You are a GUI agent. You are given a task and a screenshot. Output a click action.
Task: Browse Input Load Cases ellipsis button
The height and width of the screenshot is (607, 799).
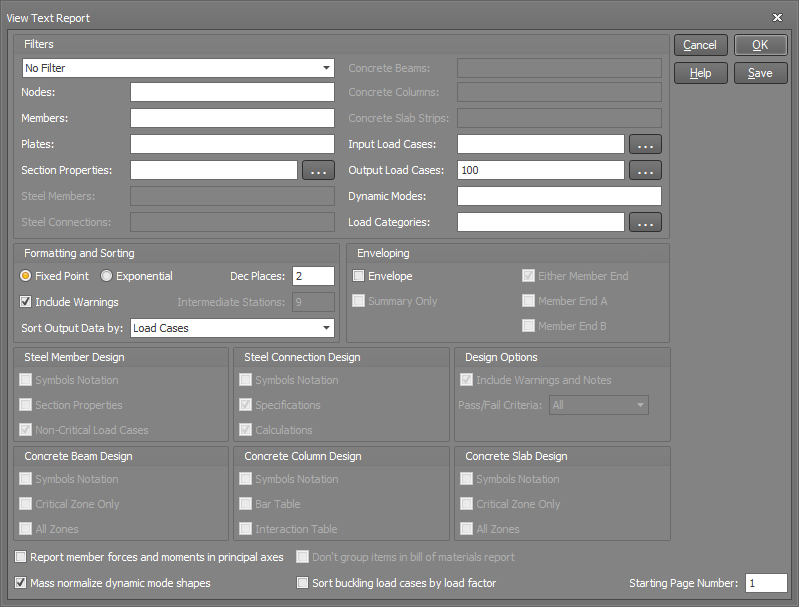(x=645, y=144)
